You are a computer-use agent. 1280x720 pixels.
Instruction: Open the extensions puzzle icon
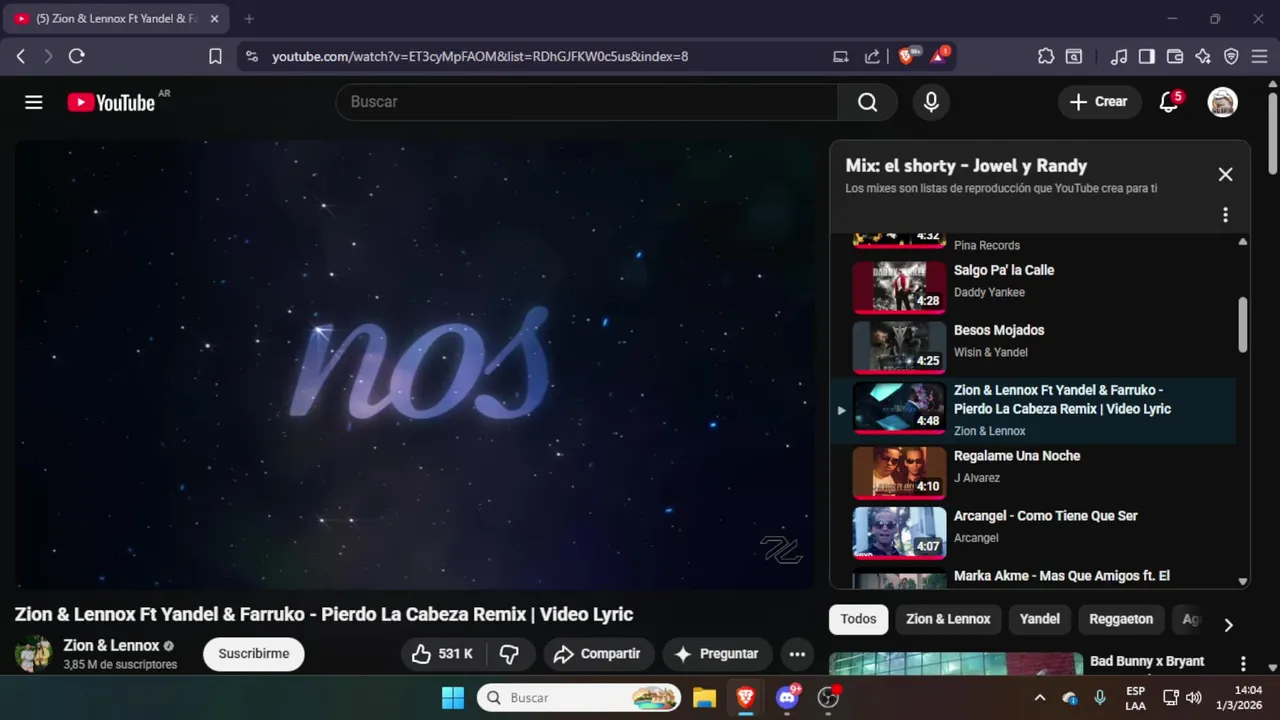pos(1046,56)
